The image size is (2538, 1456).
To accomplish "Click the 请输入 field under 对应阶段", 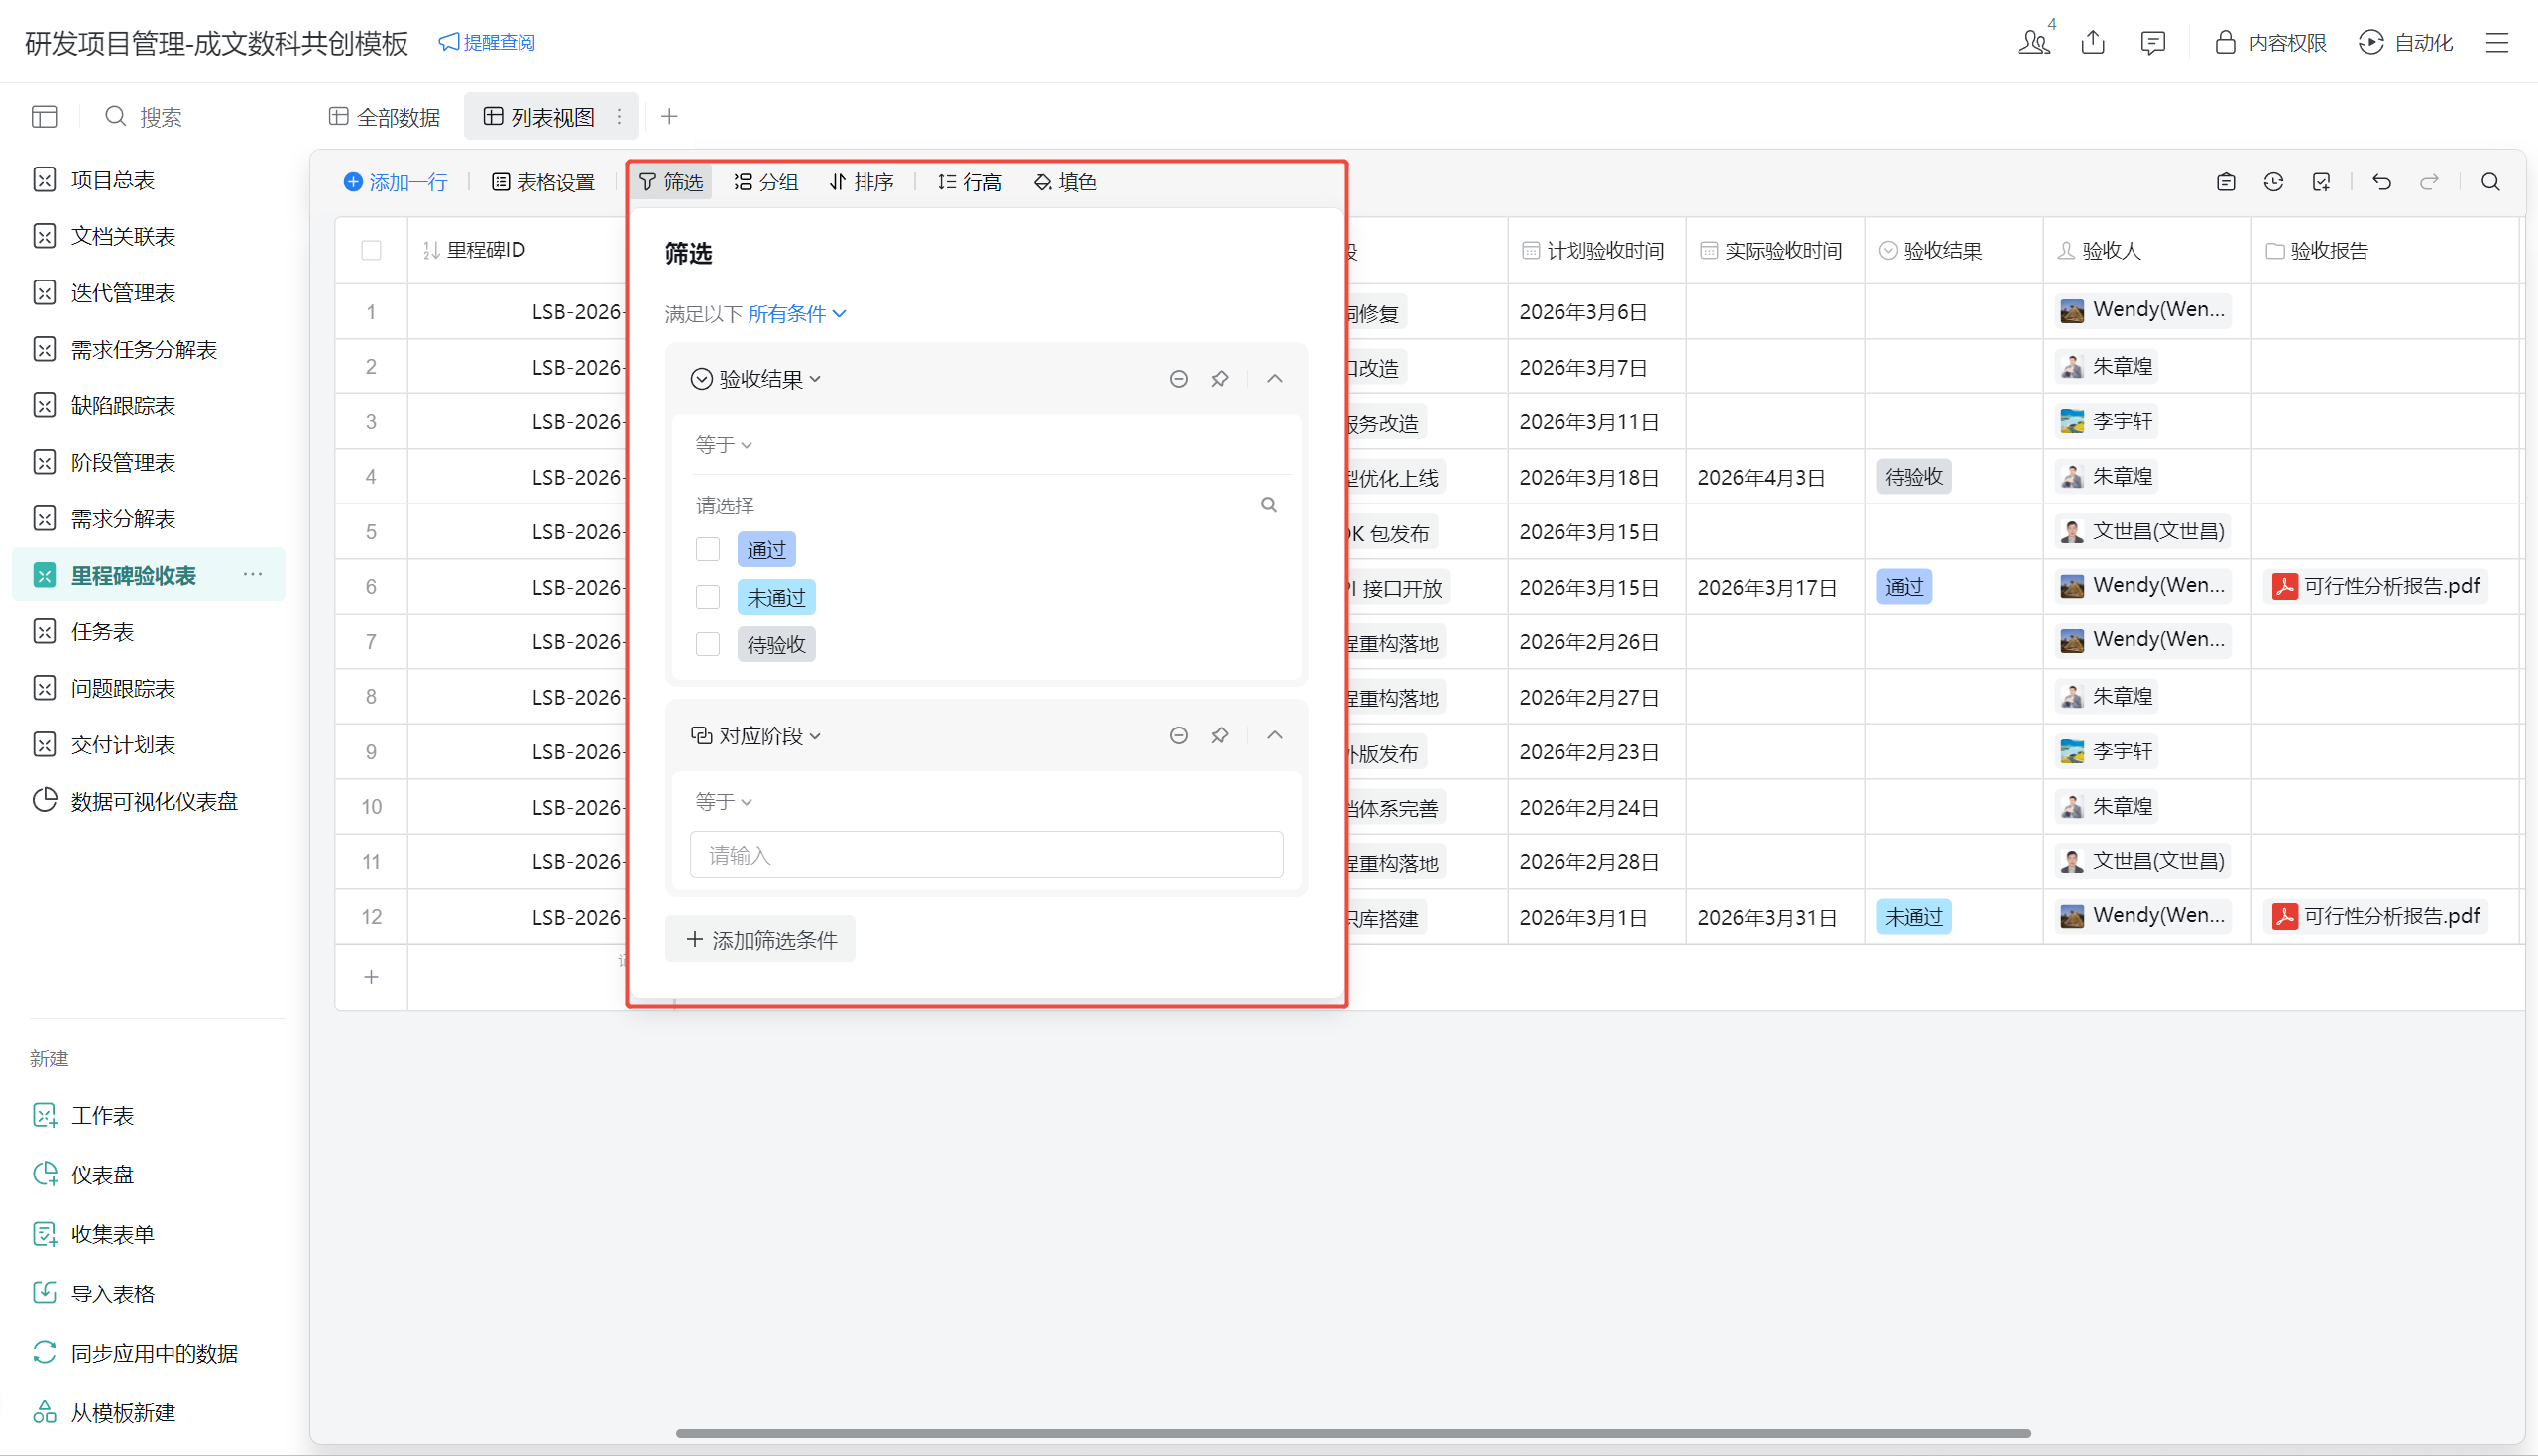I will click(985, 856).
